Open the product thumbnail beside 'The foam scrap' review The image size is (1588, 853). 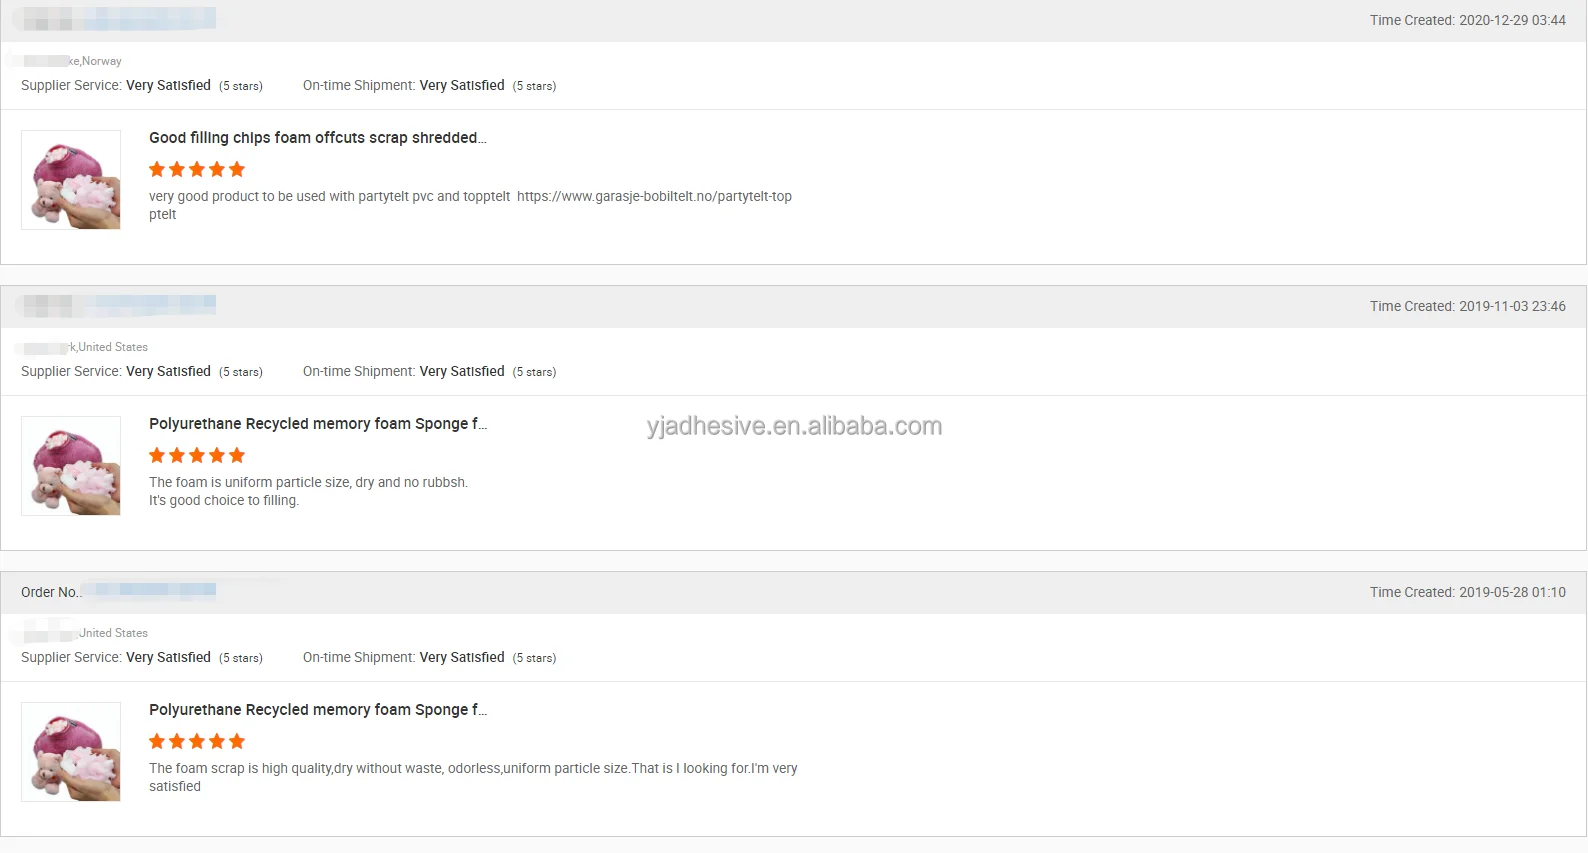pyautogui.click(x=71, y=752)
